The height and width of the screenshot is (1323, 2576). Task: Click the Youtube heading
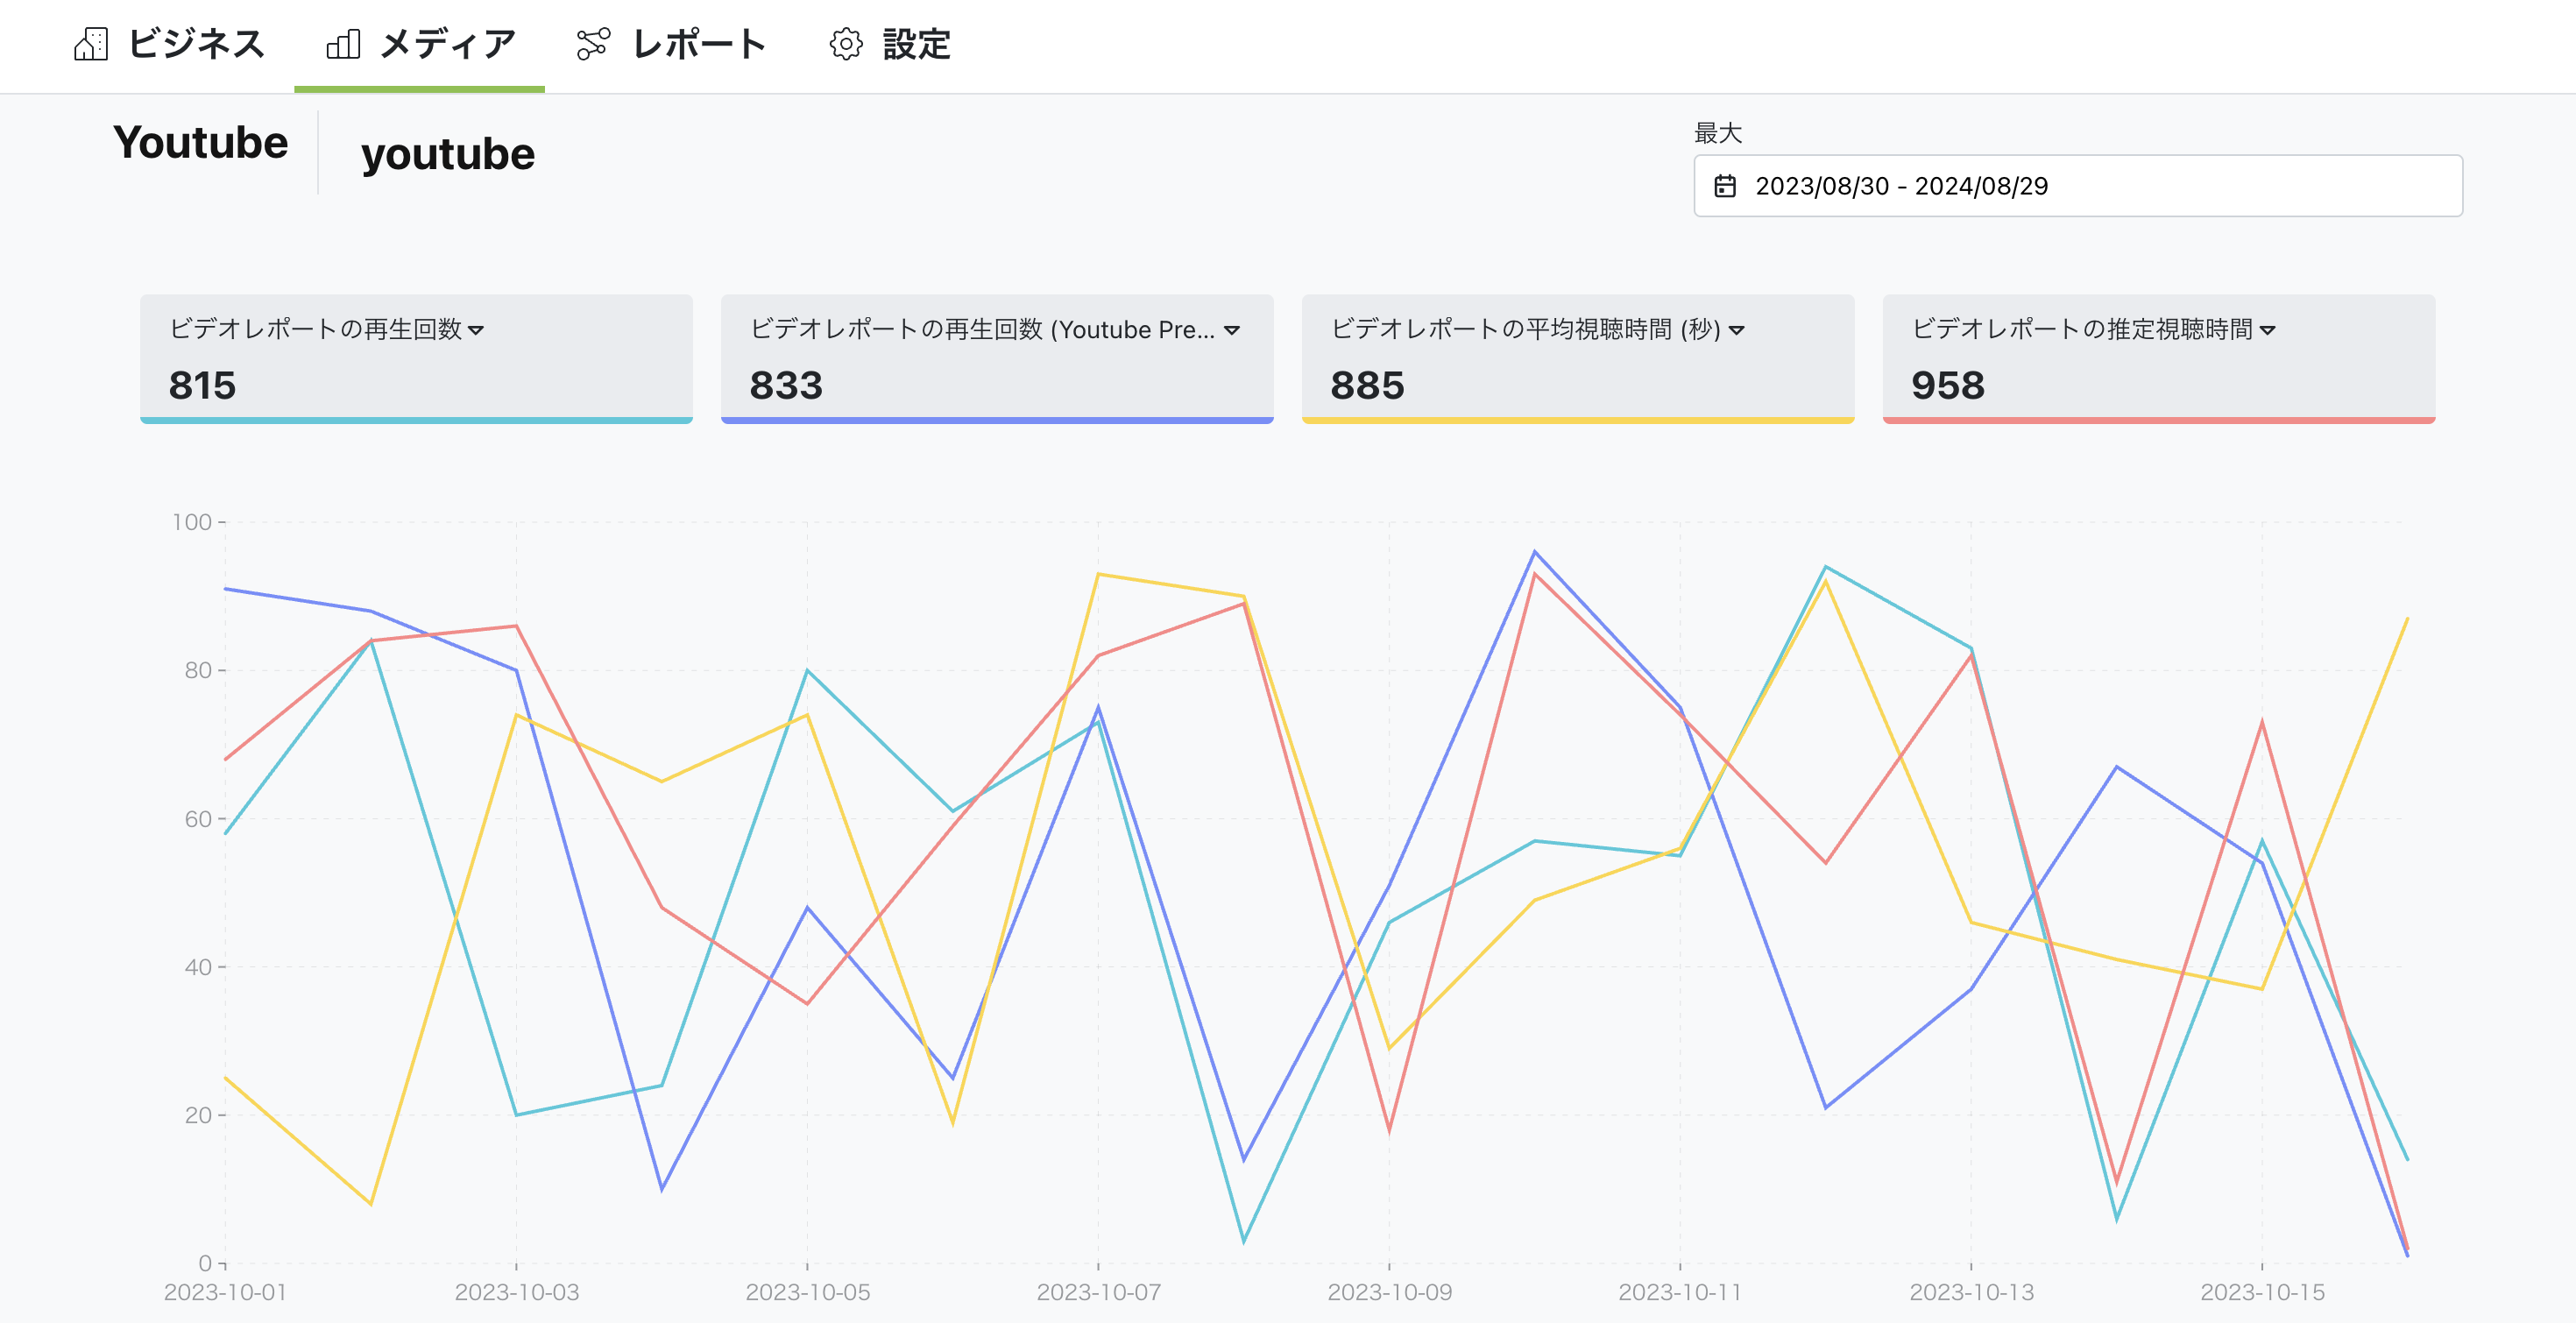point(199,143)
